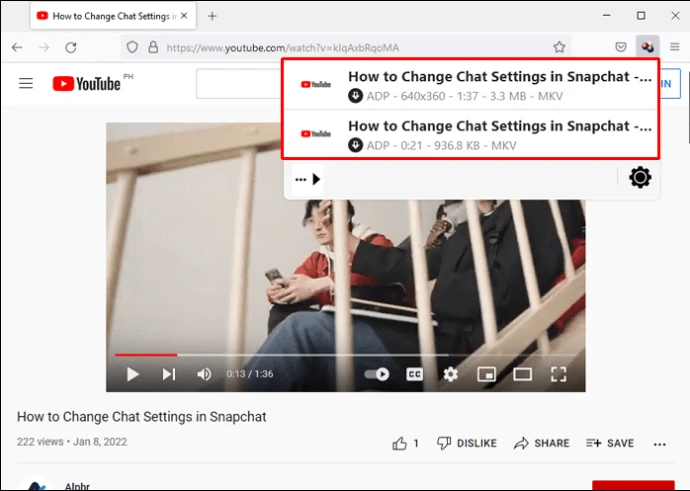
Task: Switch to theater mode
Action: click(522, 374)
